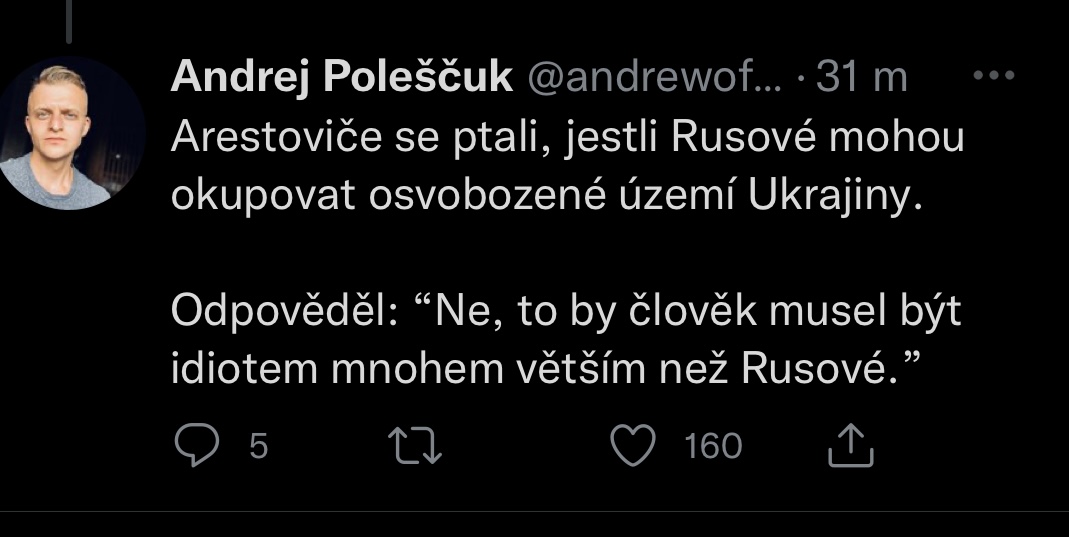Image resolution: width=1069 pixels, height=537 pixels.
Task: Click the quoted line beginning with Odpověděl
Action: pyautogui.click(x=565, y=312)
